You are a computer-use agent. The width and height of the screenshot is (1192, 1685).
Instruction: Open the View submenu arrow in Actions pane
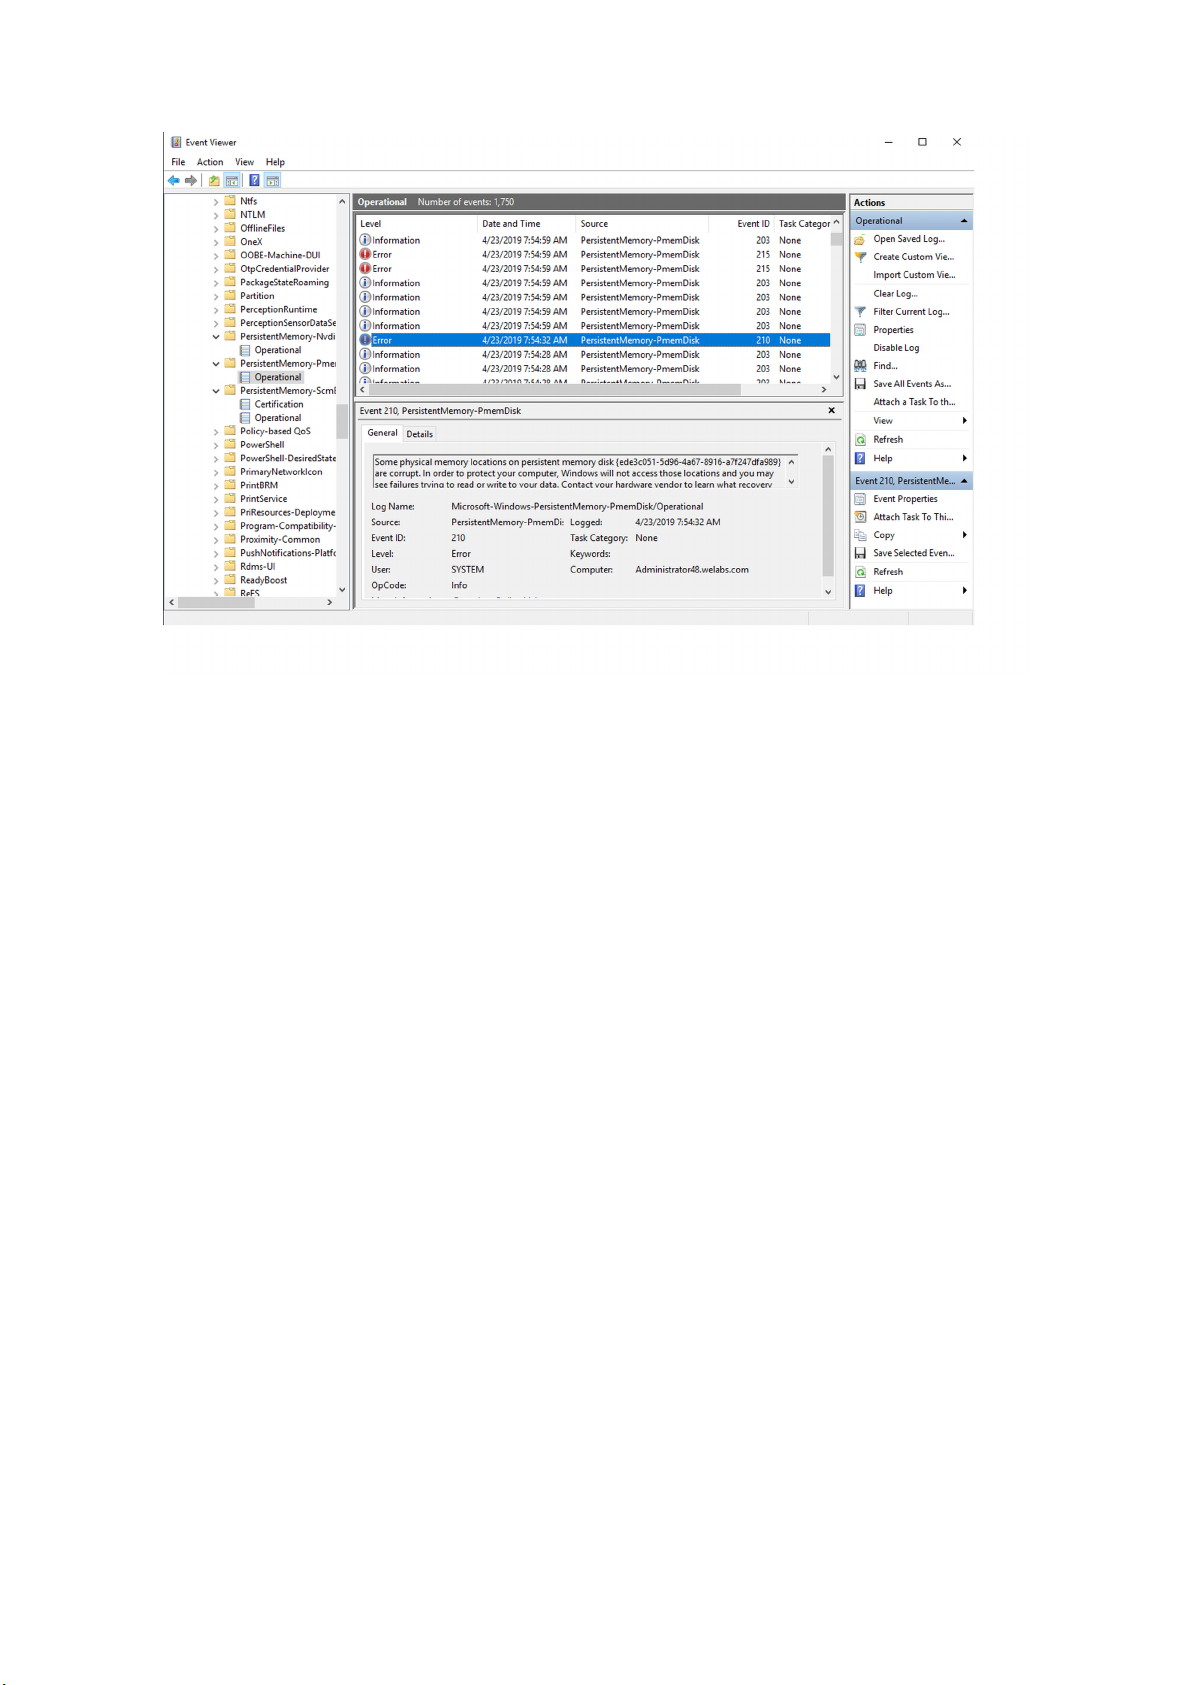(965, 421)
